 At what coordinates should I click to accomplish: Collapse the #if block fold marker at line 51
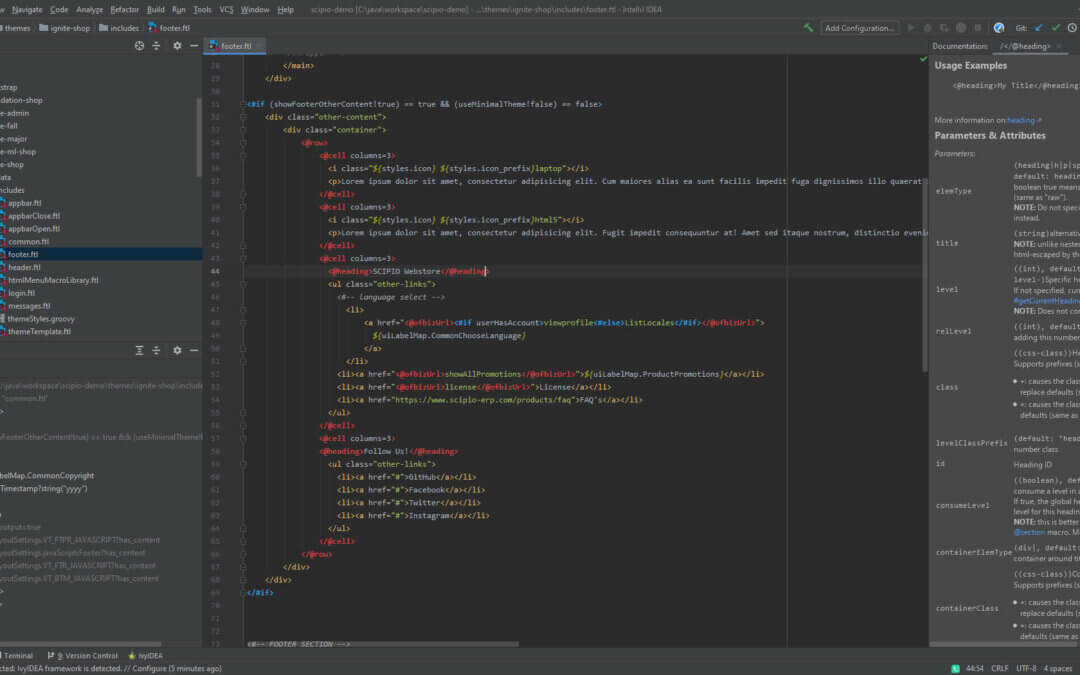point(244,104)
